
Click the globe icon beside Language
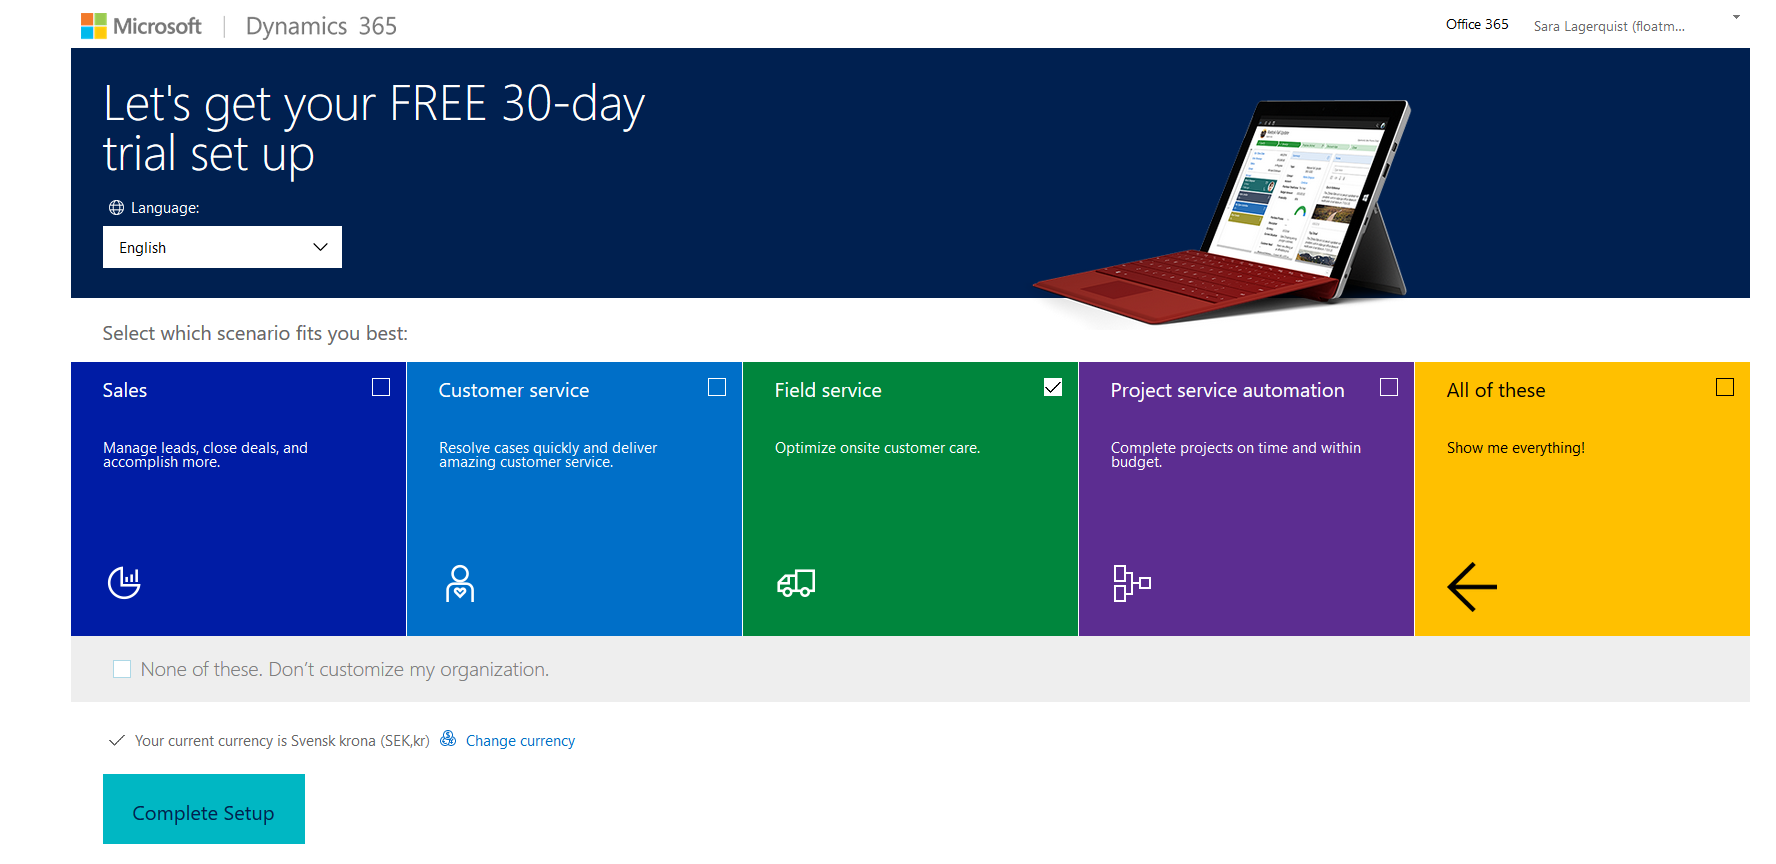[116, 208]
